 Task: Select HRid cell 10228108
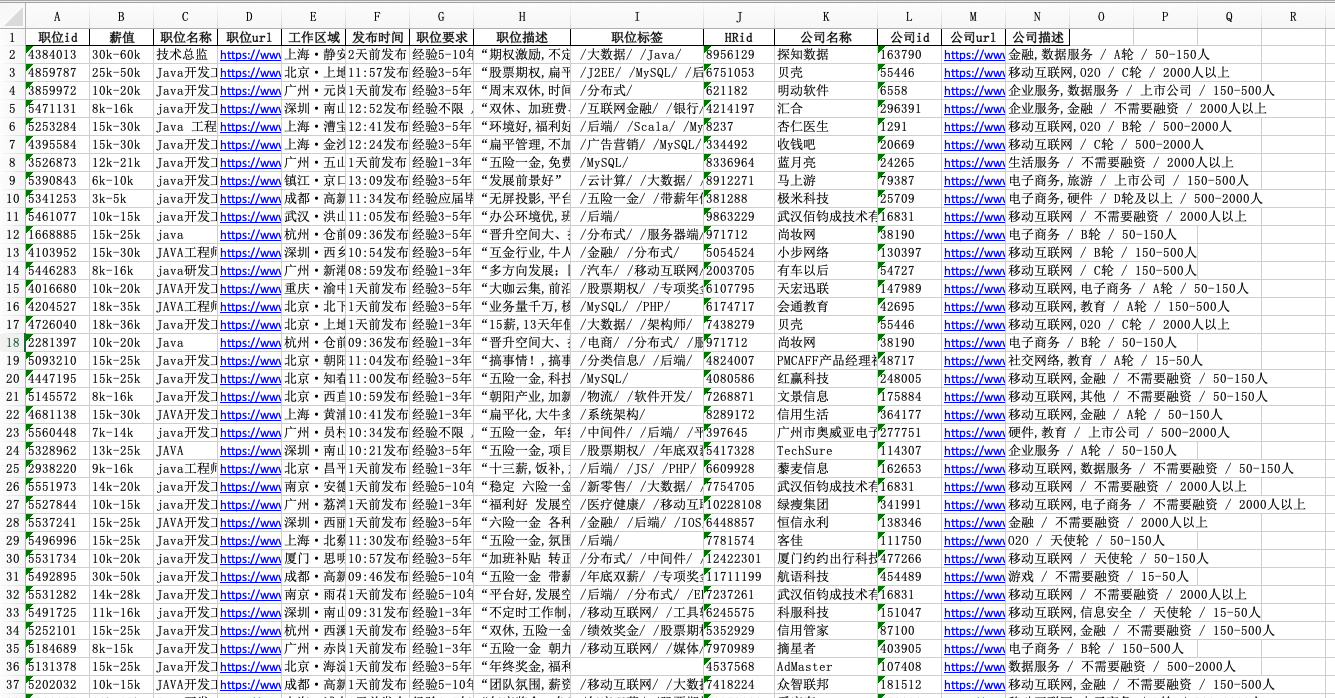click(739, 505)
